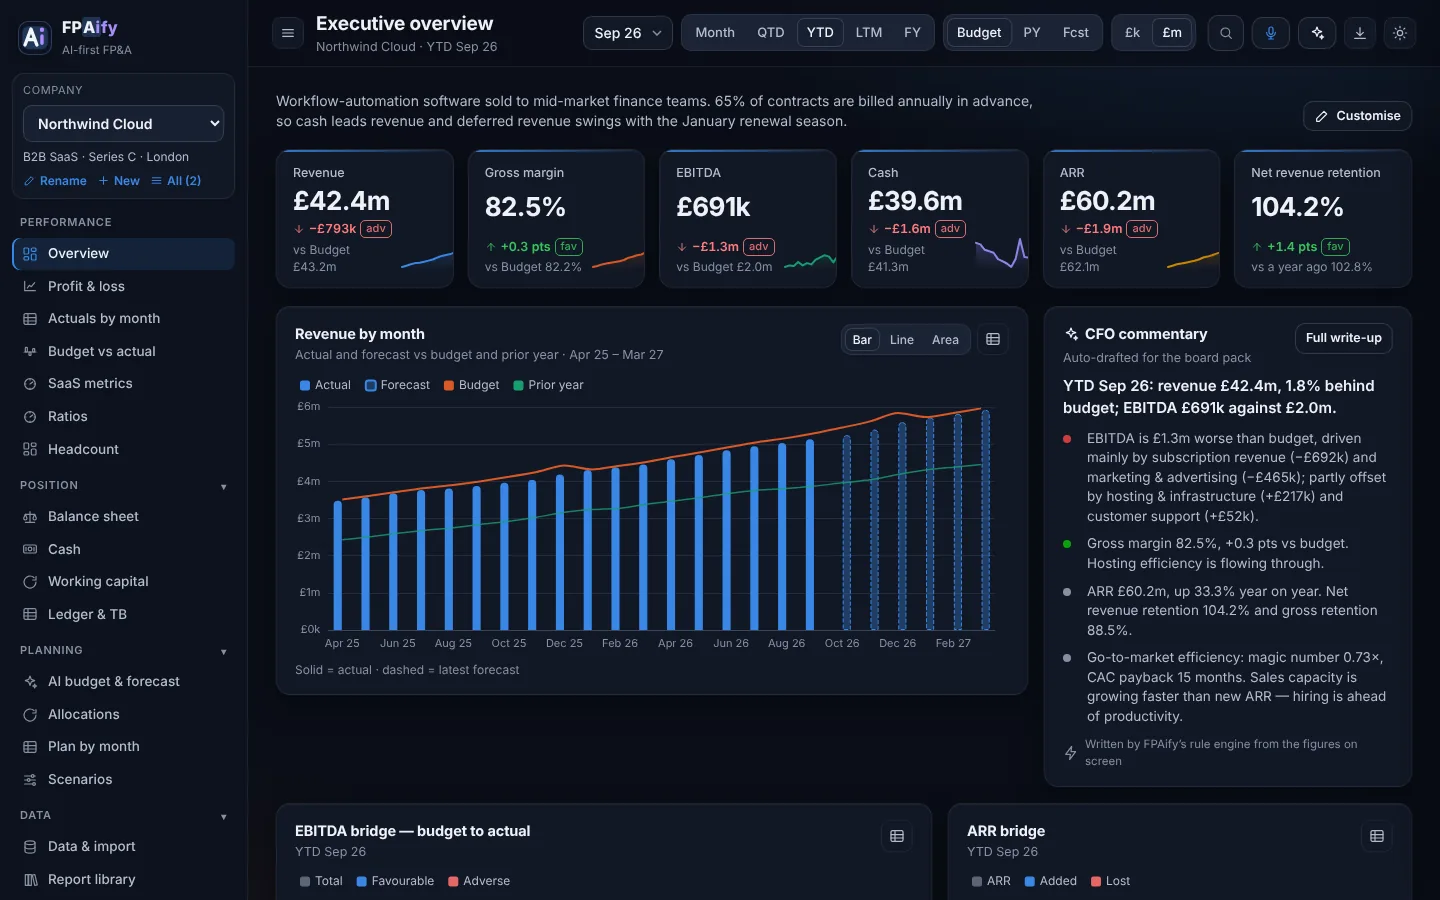Image resolution: width=1440 pixels, height=900 pixels.
Task: Select the QTD period tab
Action: point(771,33)
